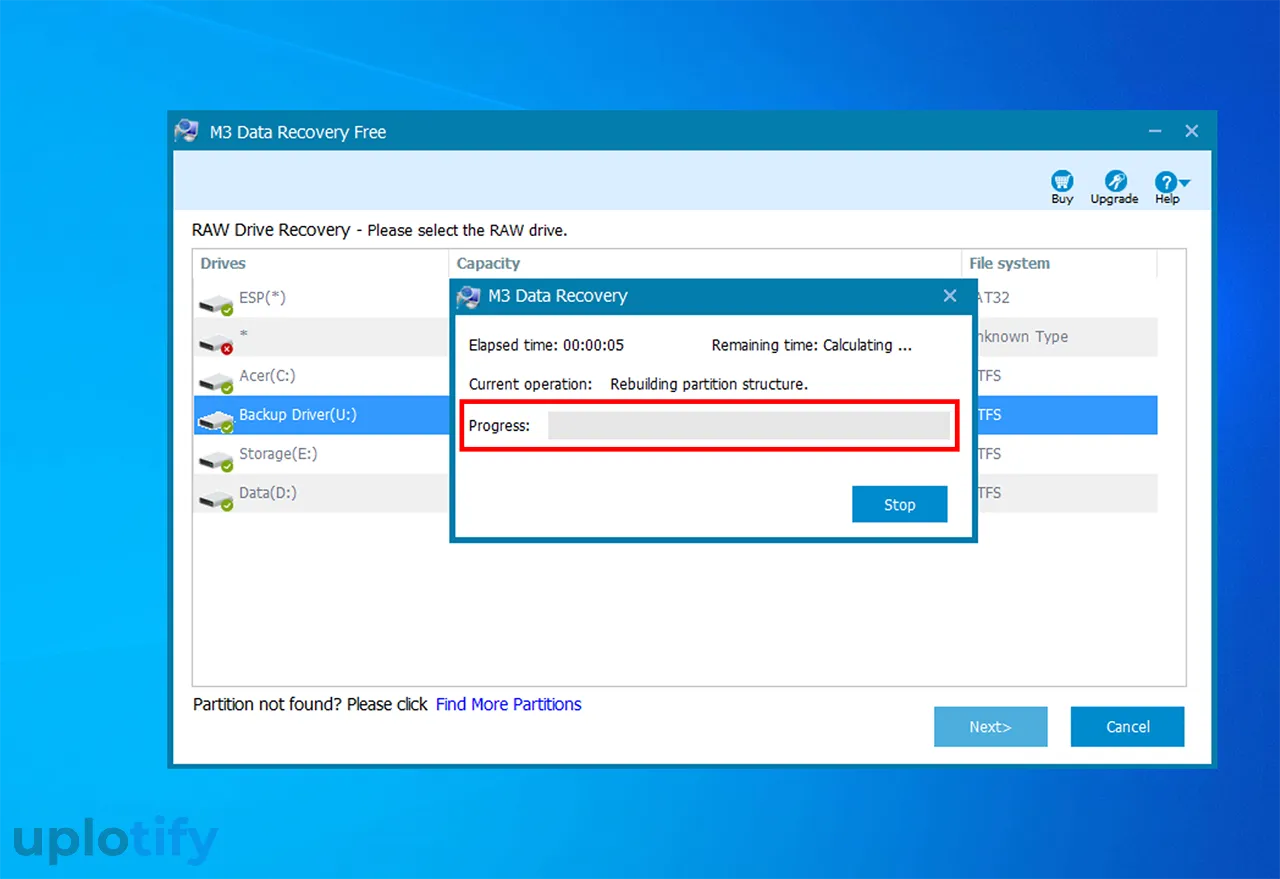Image resolution: width=1280 pixels, height=879 pixels.
Task: Click the Elapsed time 00:00:05 text
Action: [x=546, y=345]
